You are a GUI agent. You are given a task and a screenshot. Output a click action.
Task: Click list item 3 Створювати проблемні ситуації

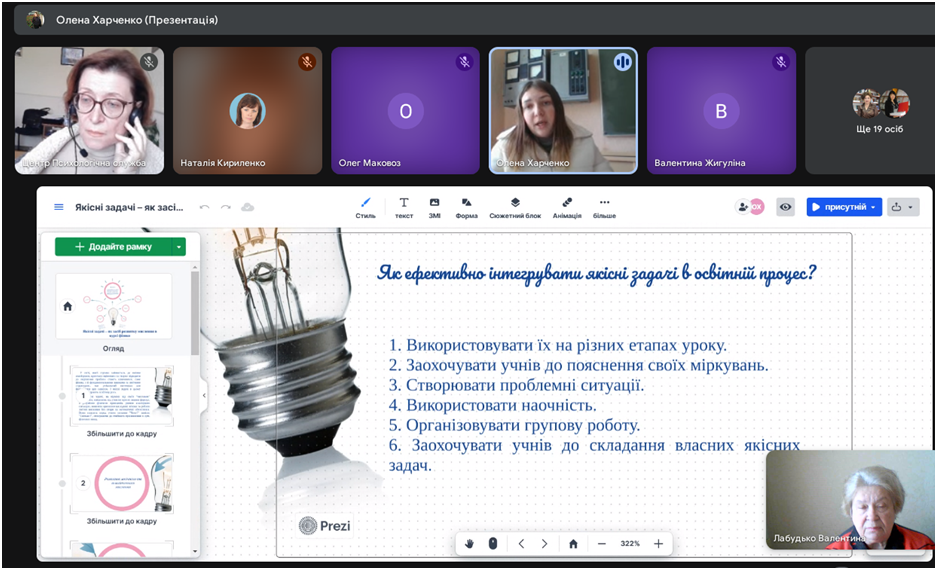(517, 385)
